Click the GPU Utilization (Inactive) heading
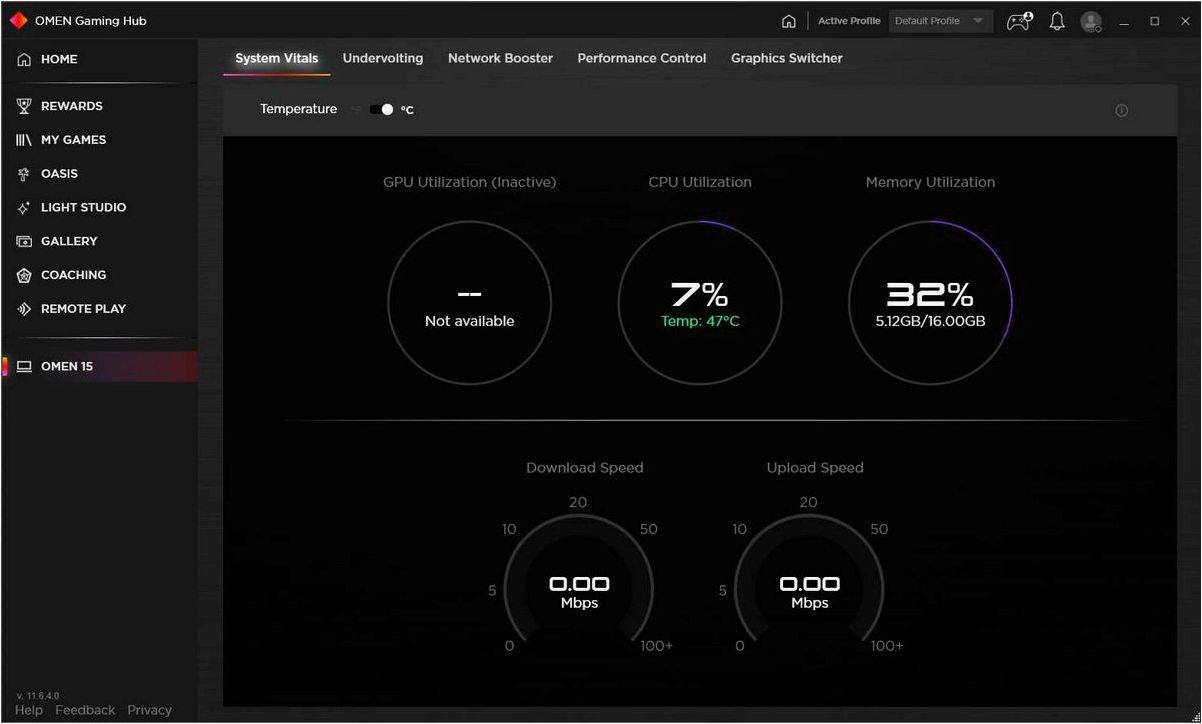 click(x=470, y=182)
